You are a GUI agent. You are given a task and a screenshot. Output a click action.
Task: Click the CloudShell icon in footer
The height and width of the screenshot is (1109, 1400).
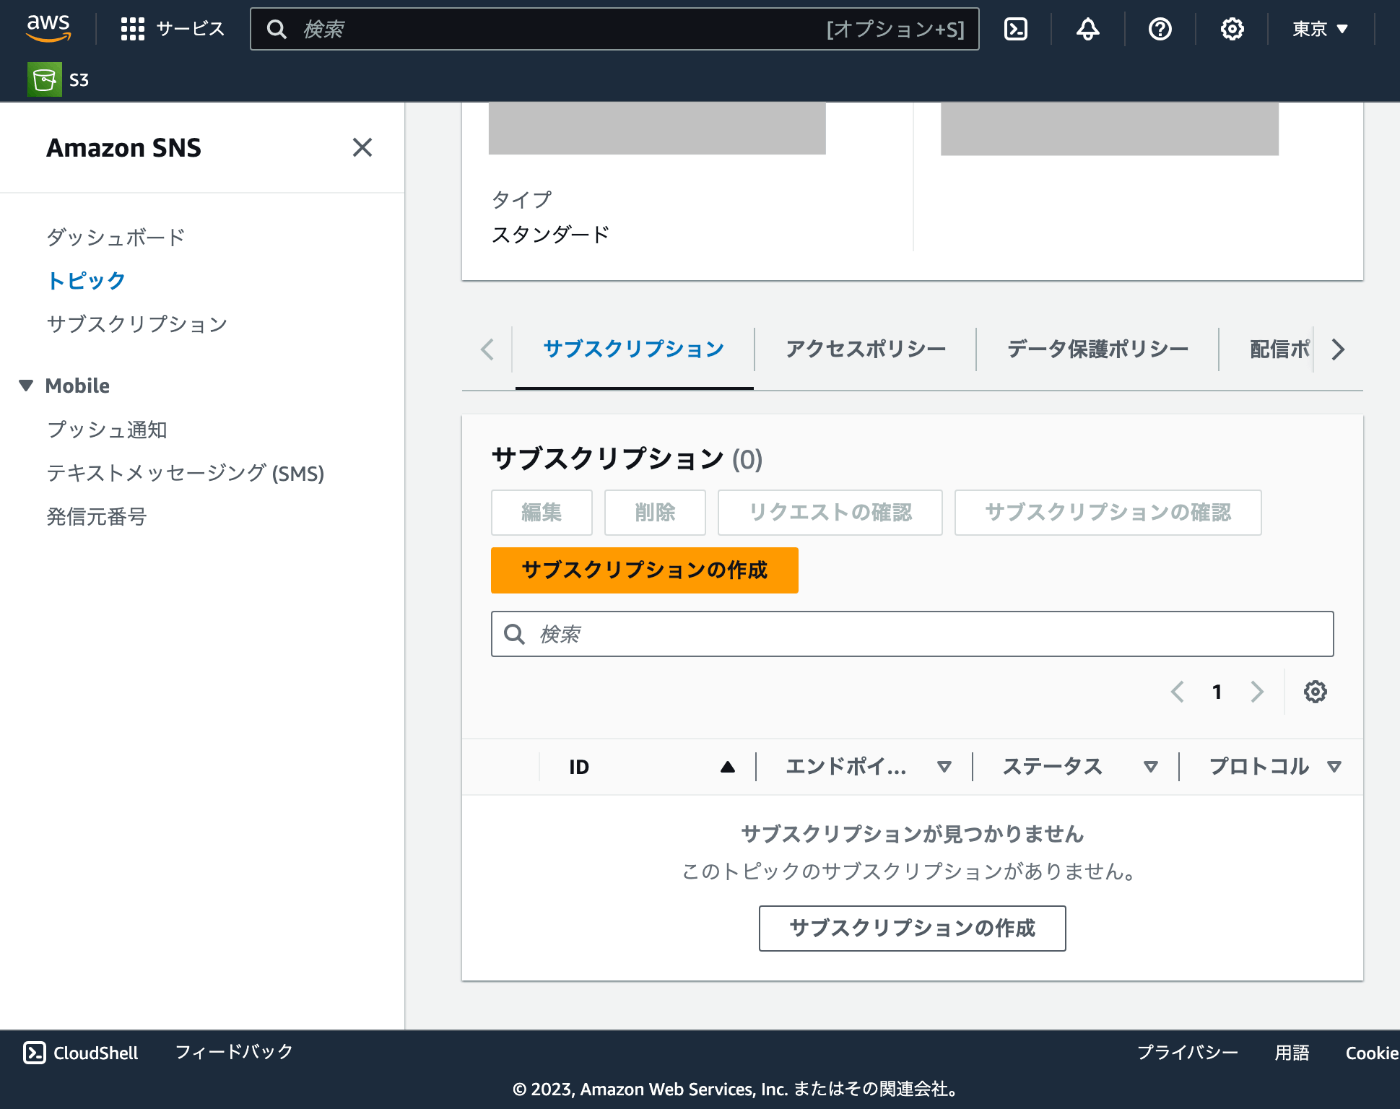pos(35,1052)
